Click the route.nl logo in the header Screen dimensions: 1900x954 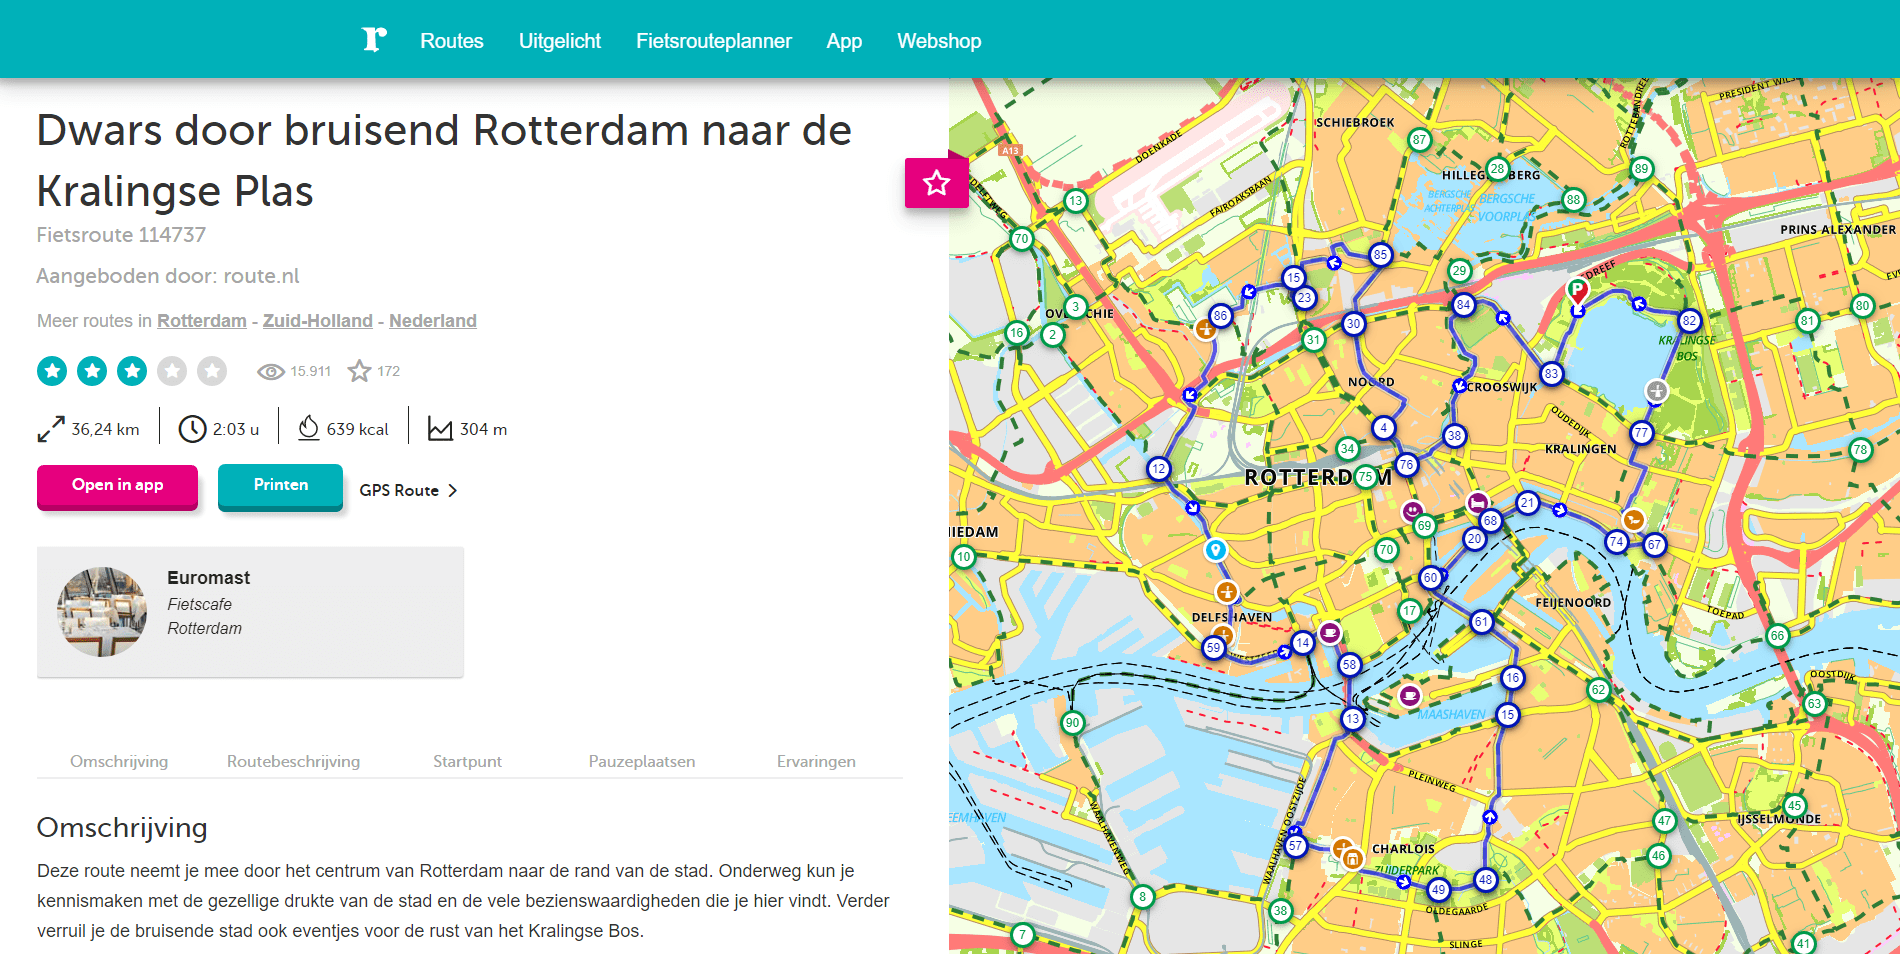pyautogui.click(x=374, y=39)
